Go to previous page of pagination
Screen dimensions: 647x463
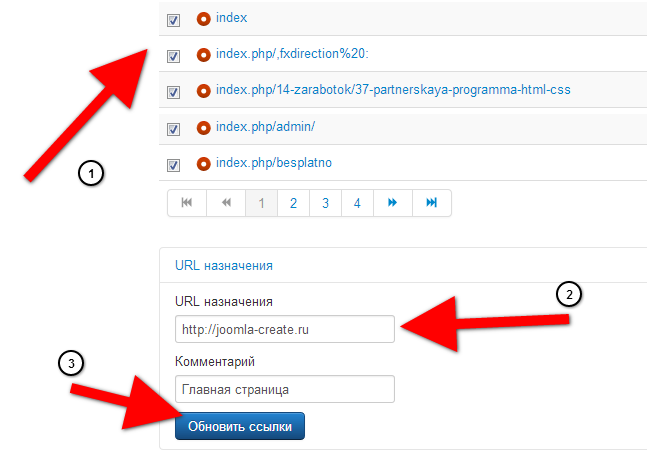click(226, 203)
